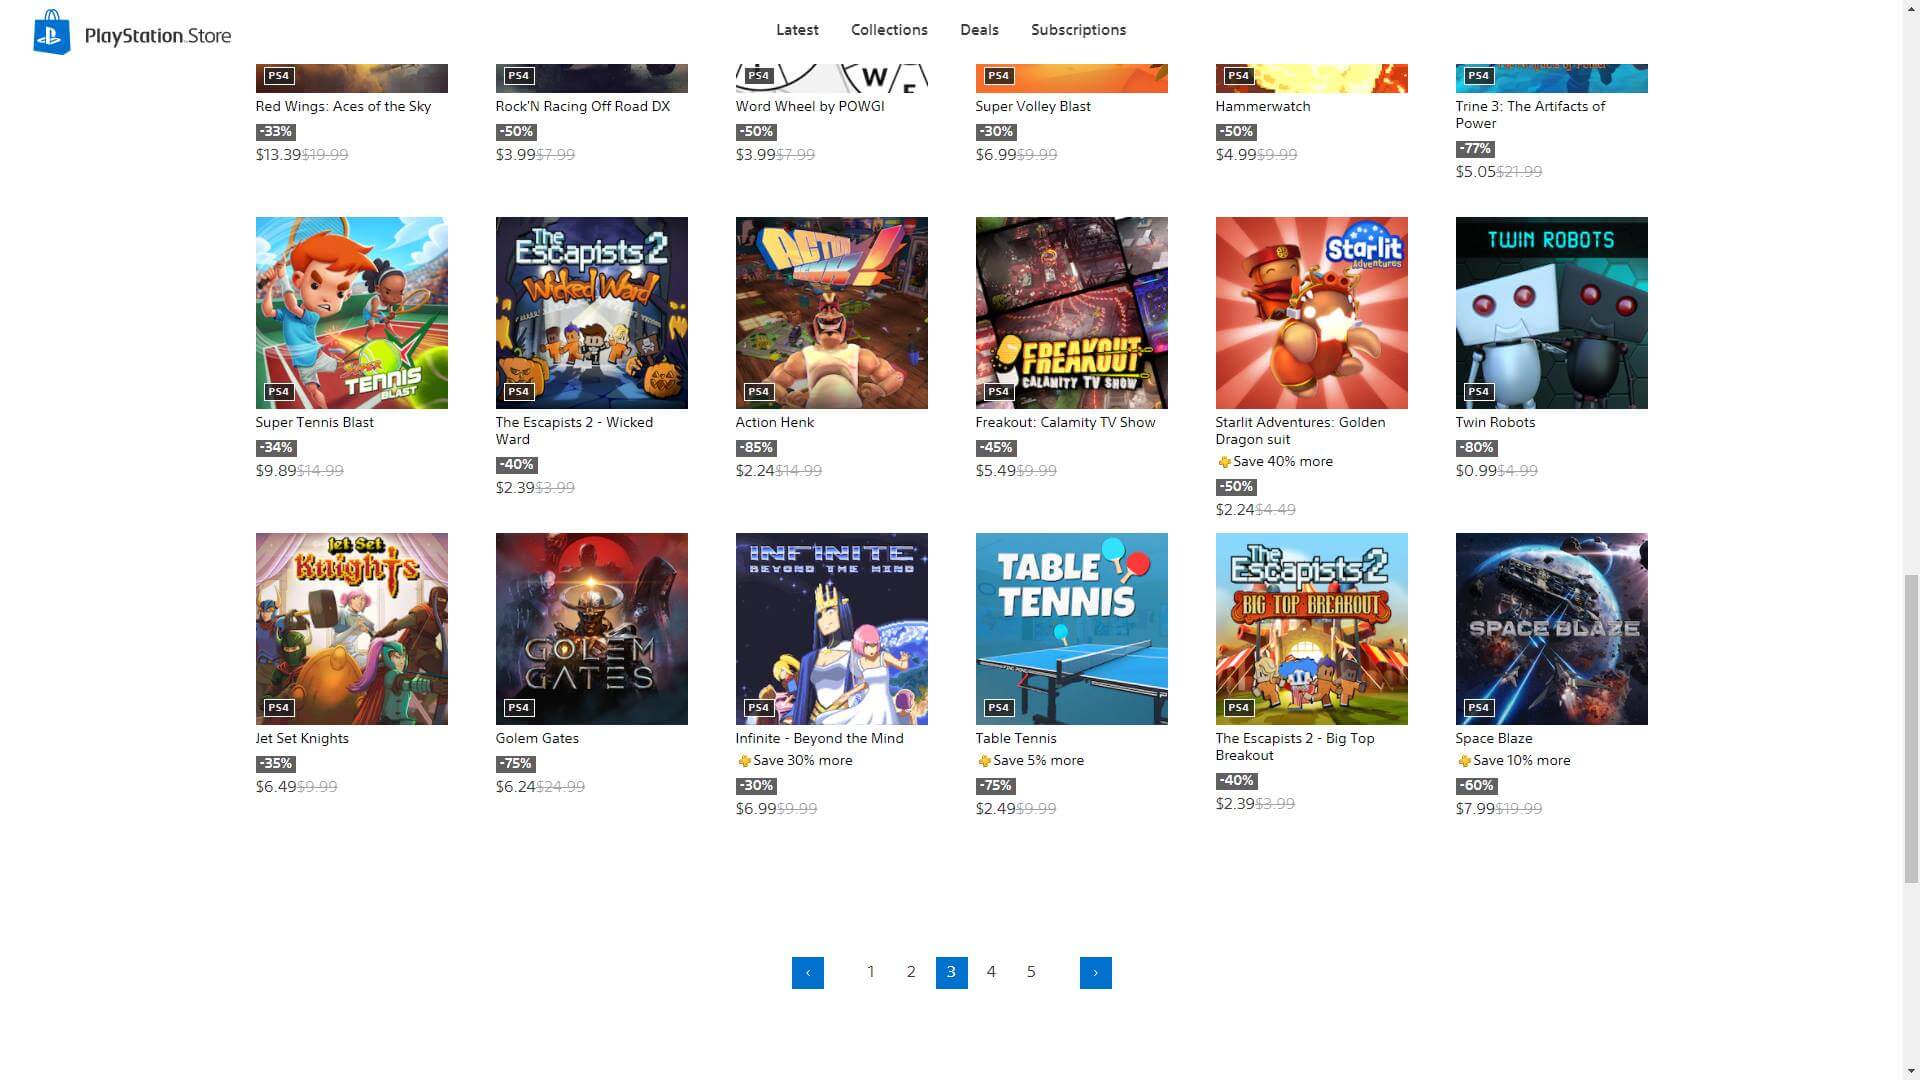
Task: Select page 1 in pagination
Action: tap(871, 972)
